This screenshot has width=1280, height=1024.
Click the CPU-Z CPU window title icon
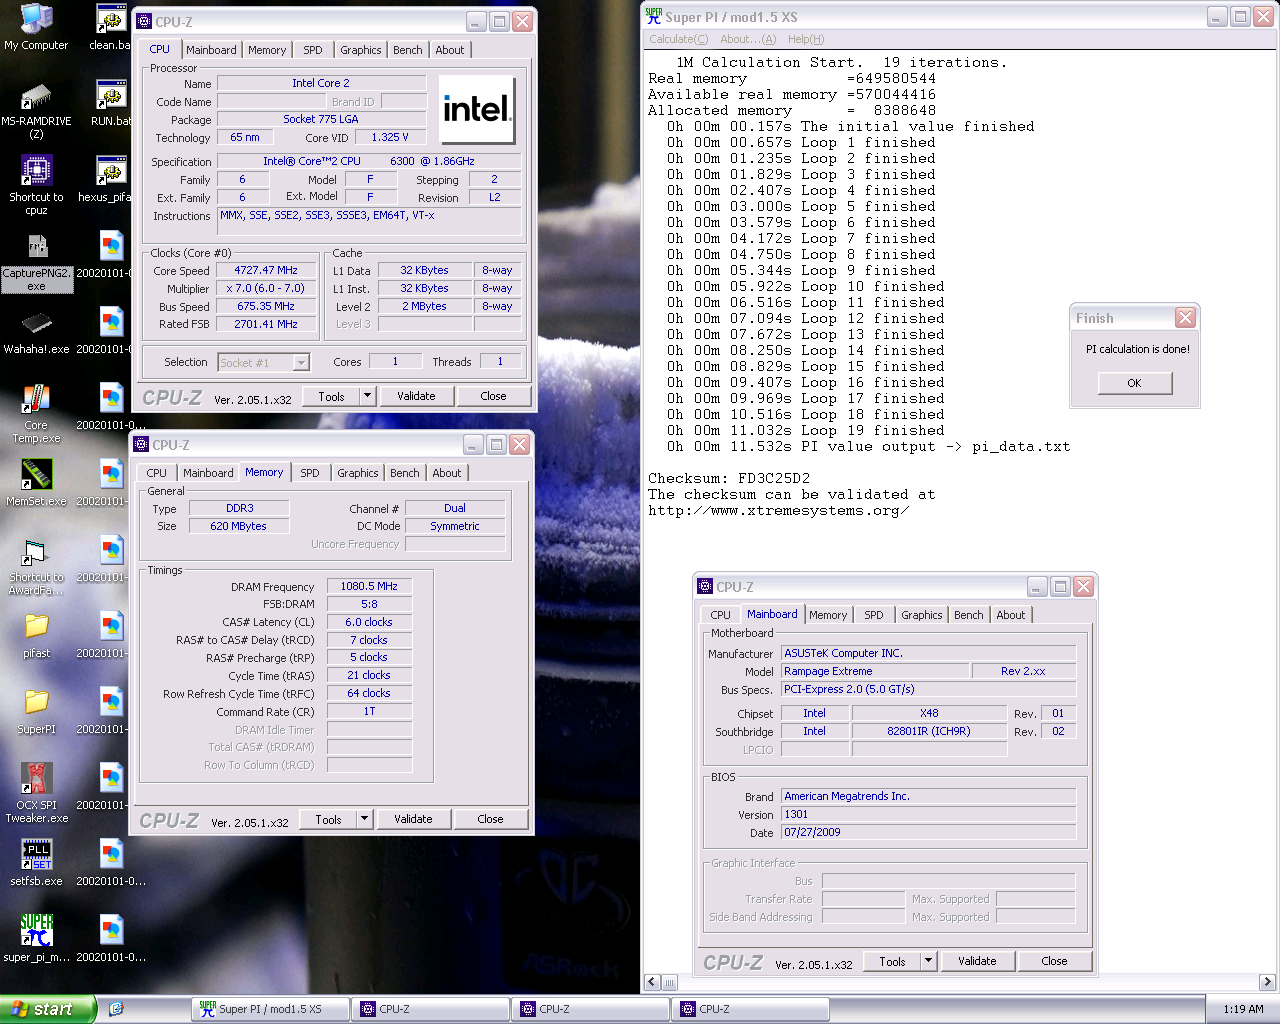click(x=144, y=21)
